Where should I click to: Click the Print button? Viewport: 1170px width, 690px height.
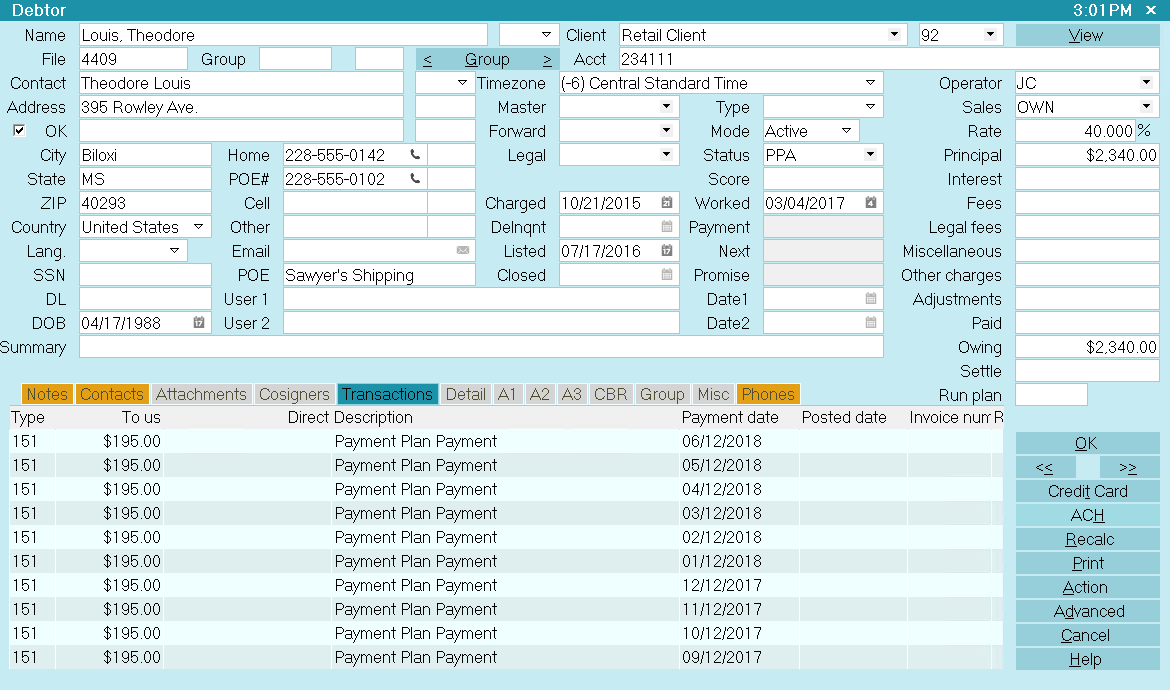(x=1087, y=563)
